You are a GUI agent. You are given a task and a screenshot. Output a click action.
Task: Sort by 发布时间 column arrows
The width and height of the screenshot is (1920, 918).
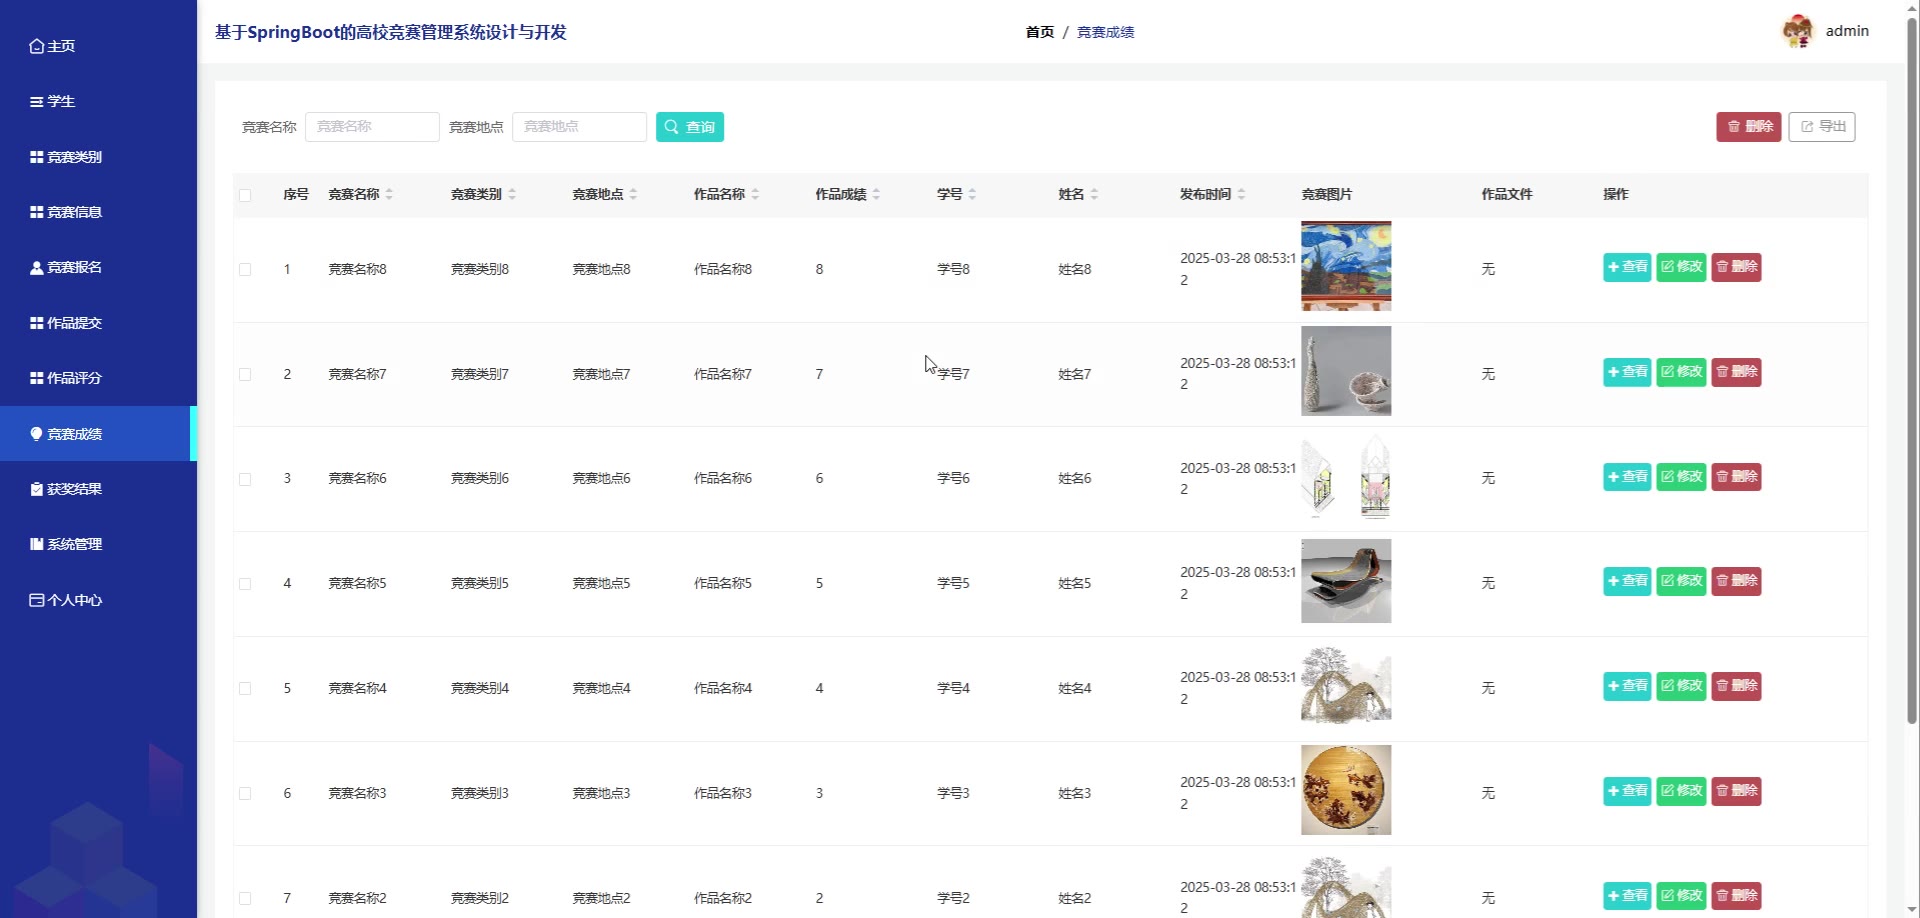1241,194
